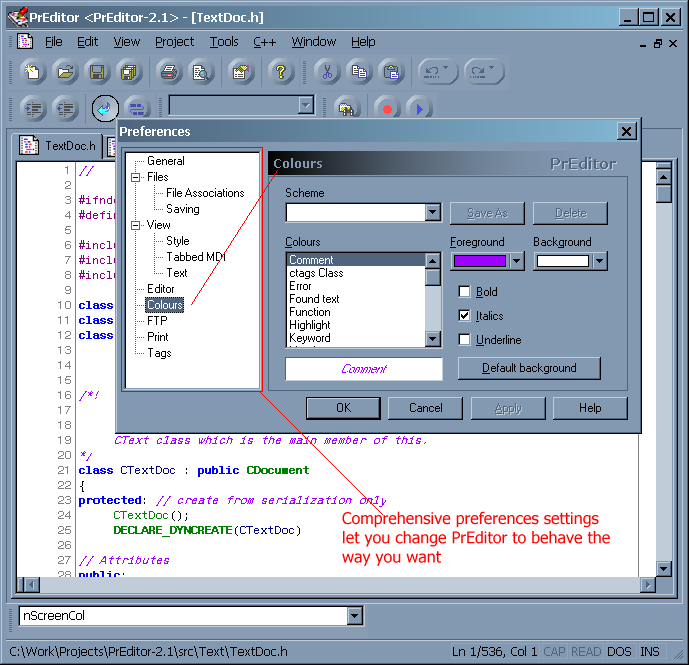Screen dimensions: 689x665
Task: Click the Unindent lines toolbar icon
Action: tap(65, 109)
